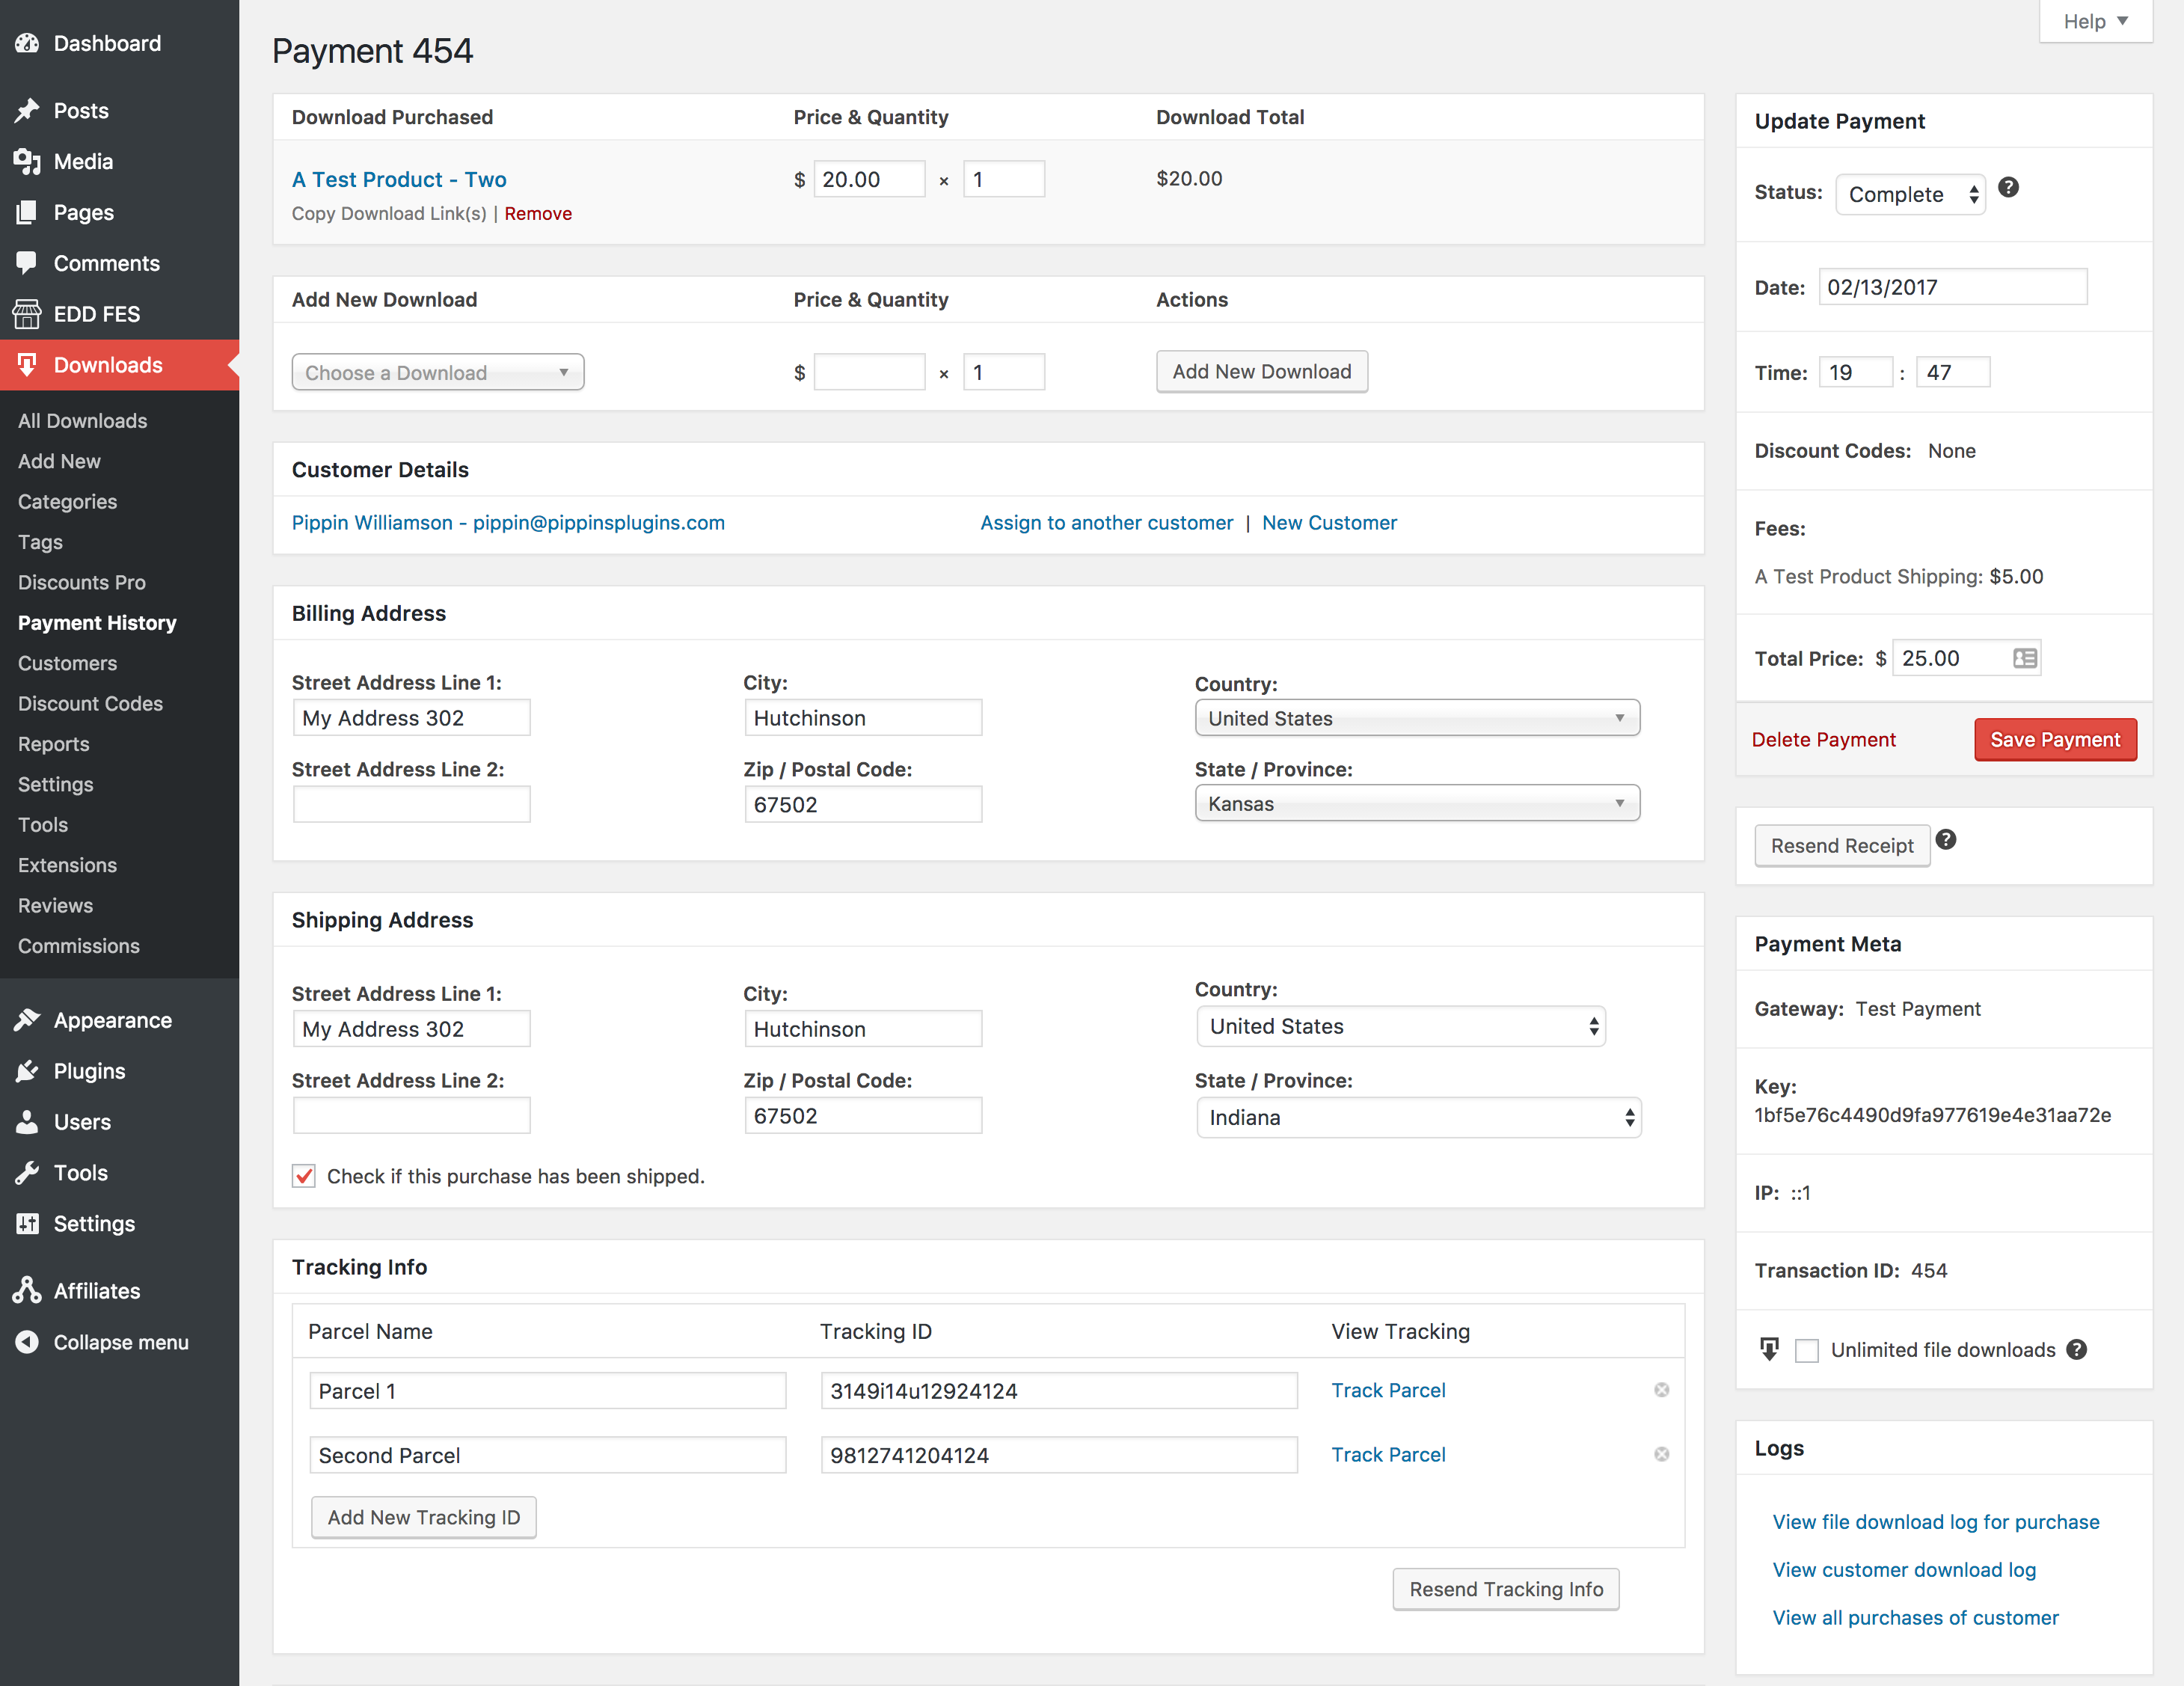Enable Unlimited file downloads checkbox

pos(1806,1351)
